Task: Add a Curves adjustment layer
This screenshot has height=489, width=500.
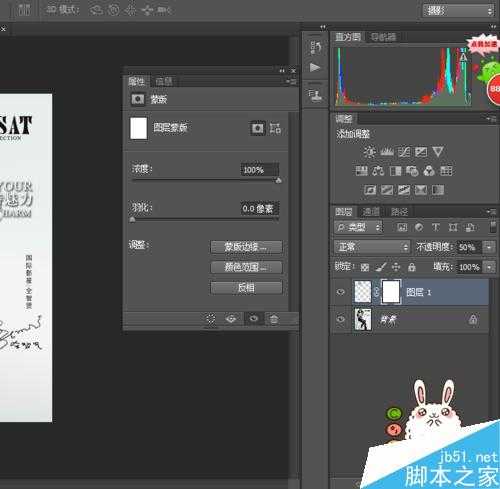Action: click(x=404, y=152)
